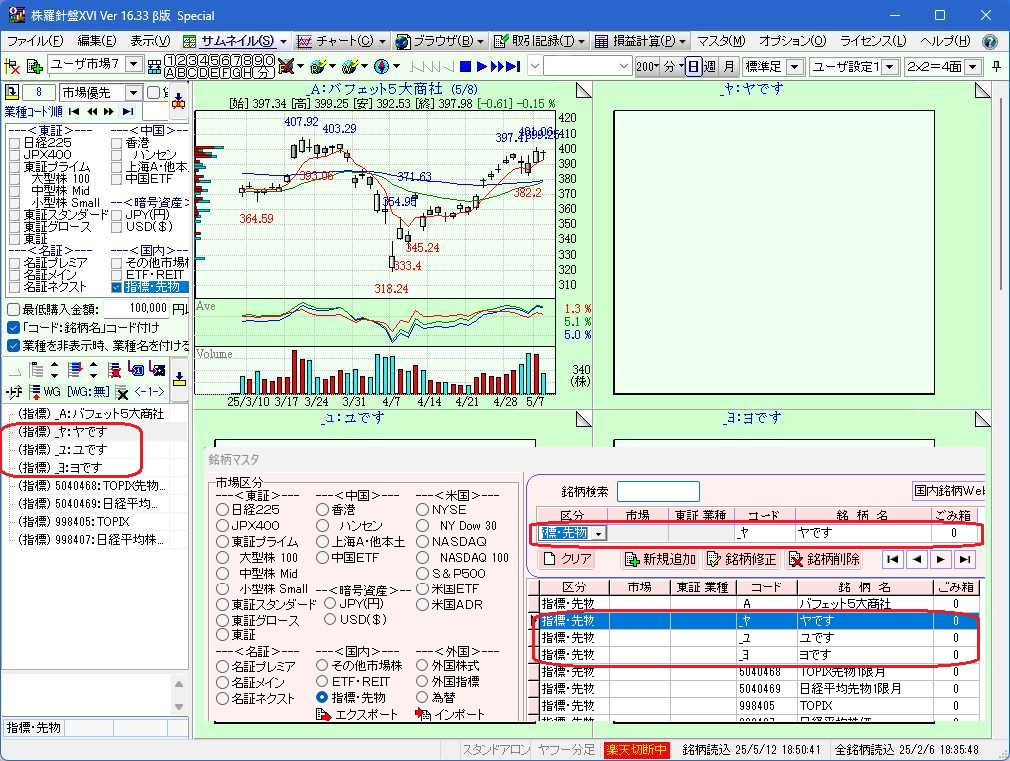Click the list-delete red X icon

115,370
